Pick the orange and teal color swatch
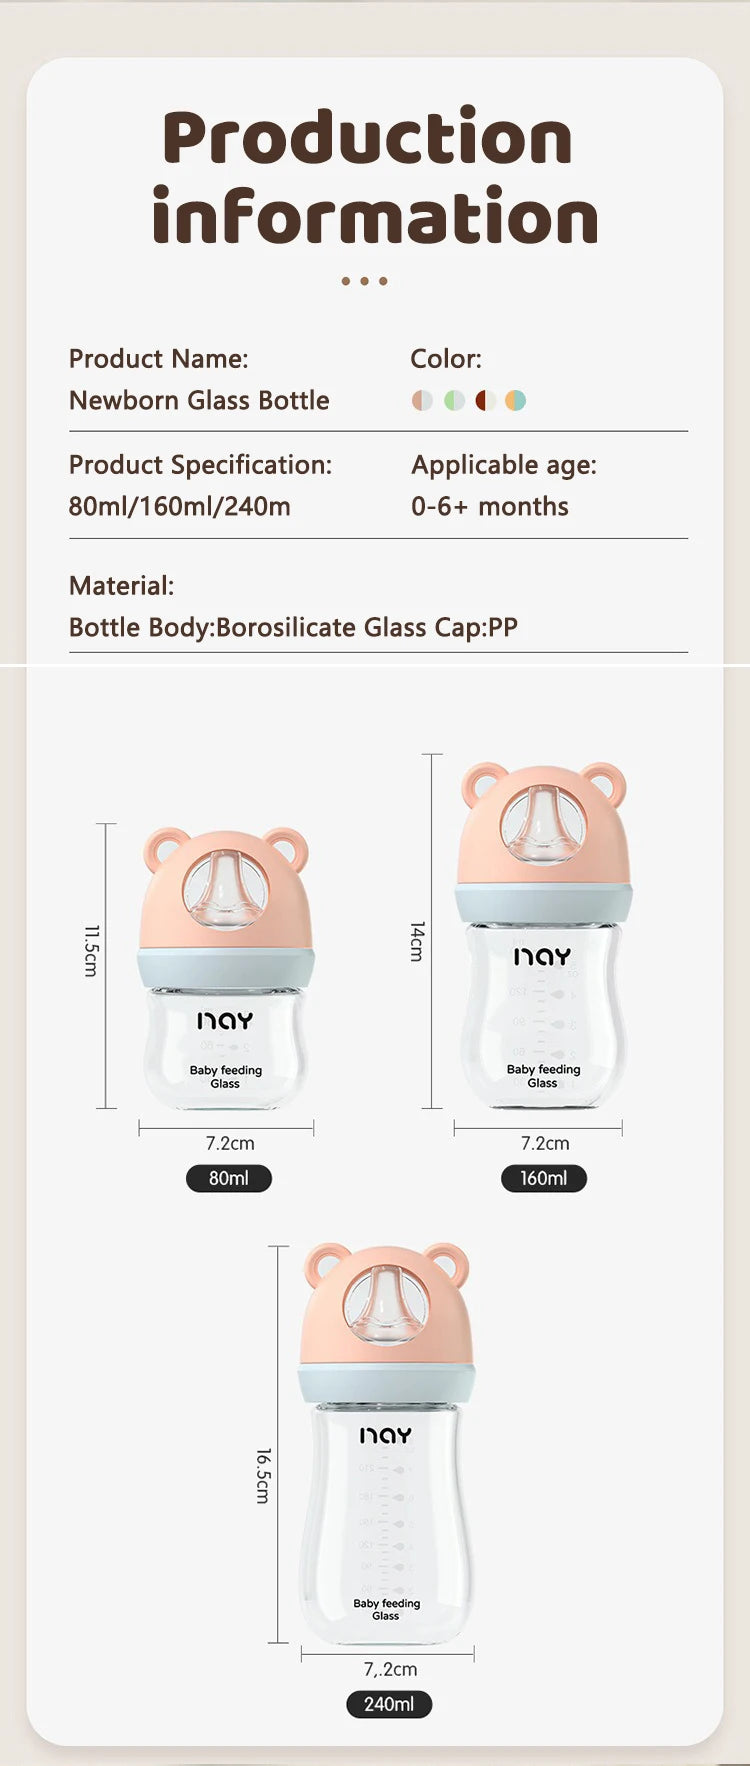This screenshot has width=750, height=1766. coord(515,401)
